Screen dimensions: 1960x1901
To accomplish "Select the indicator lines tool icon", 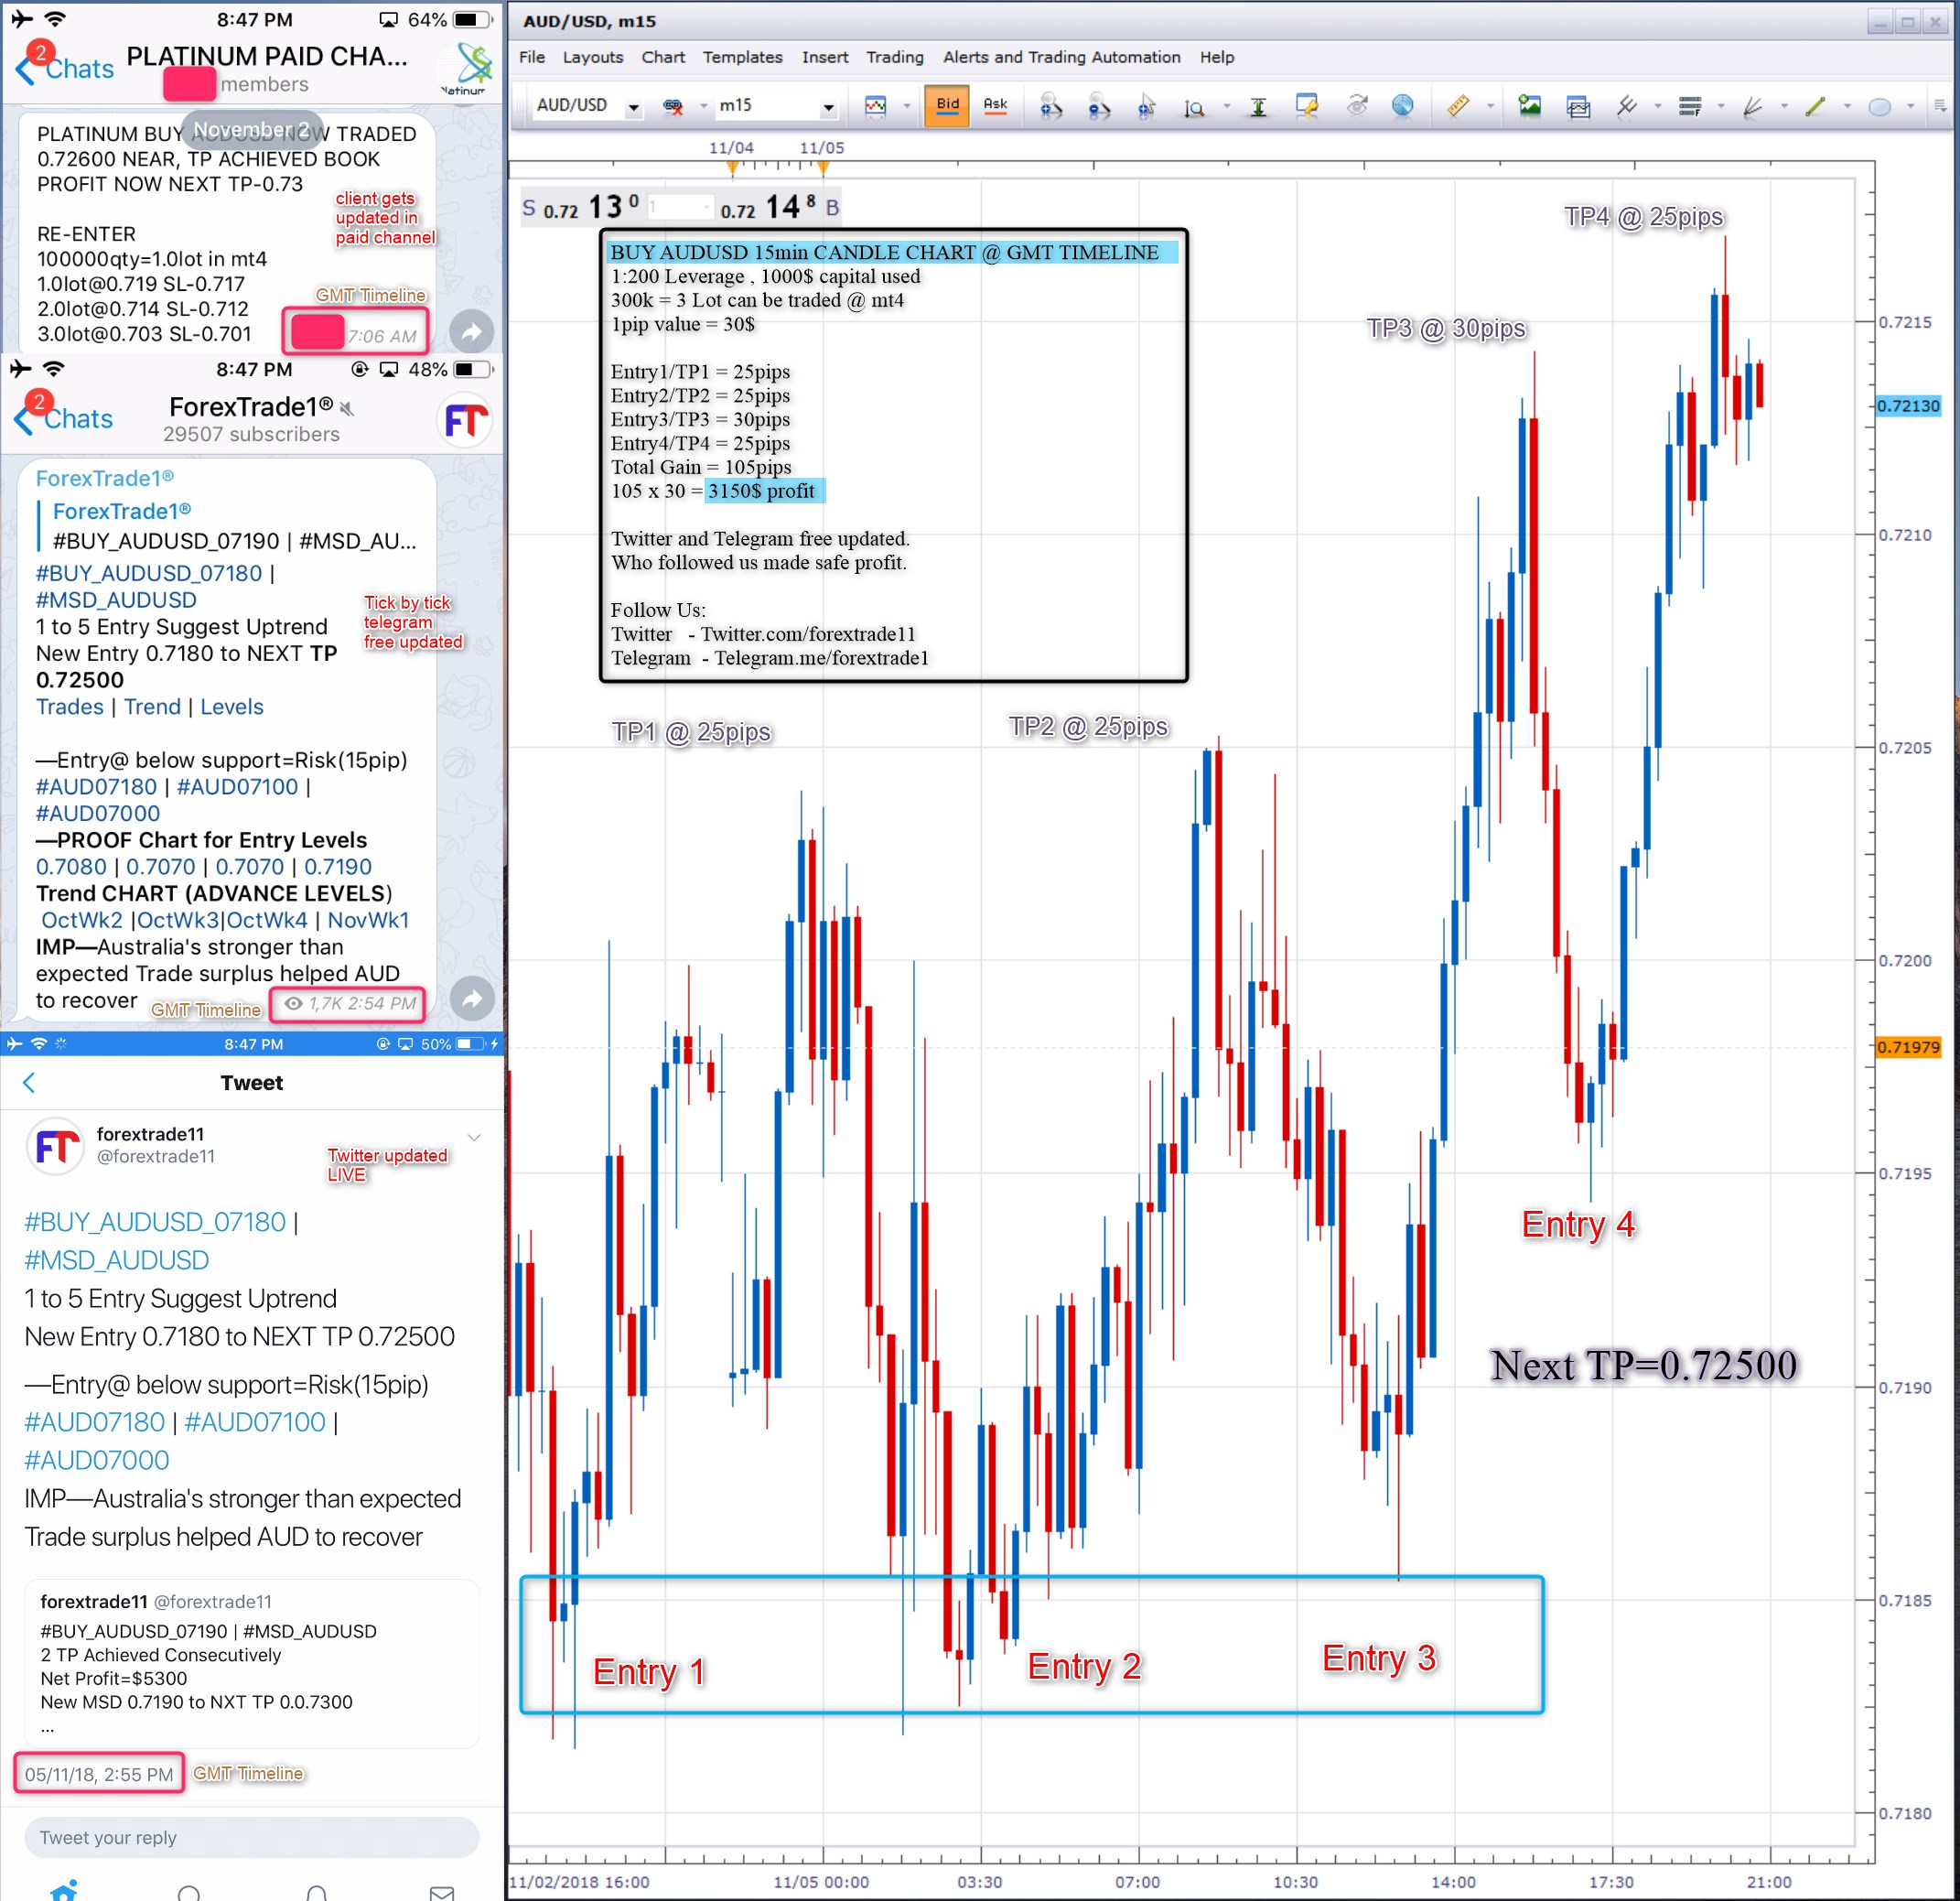I will (x=1626, y=106).
